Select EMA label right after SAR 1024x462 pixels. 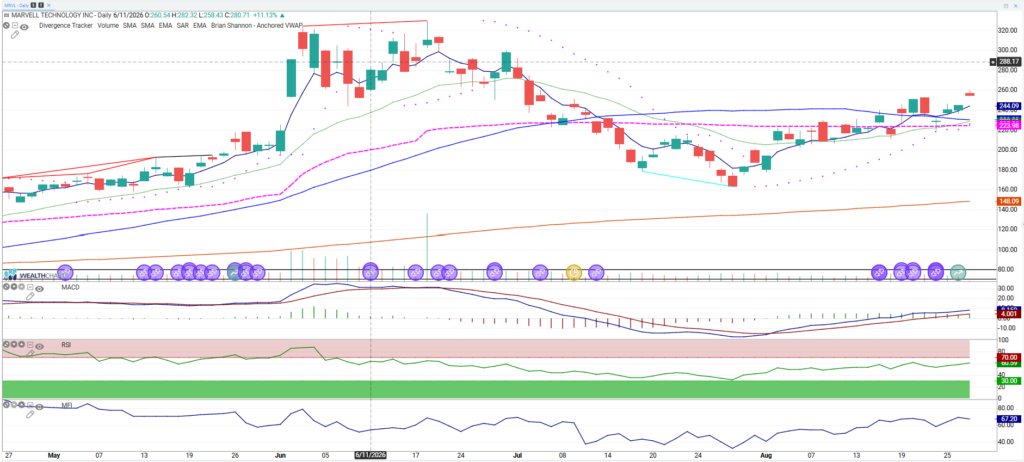[200, 25]
